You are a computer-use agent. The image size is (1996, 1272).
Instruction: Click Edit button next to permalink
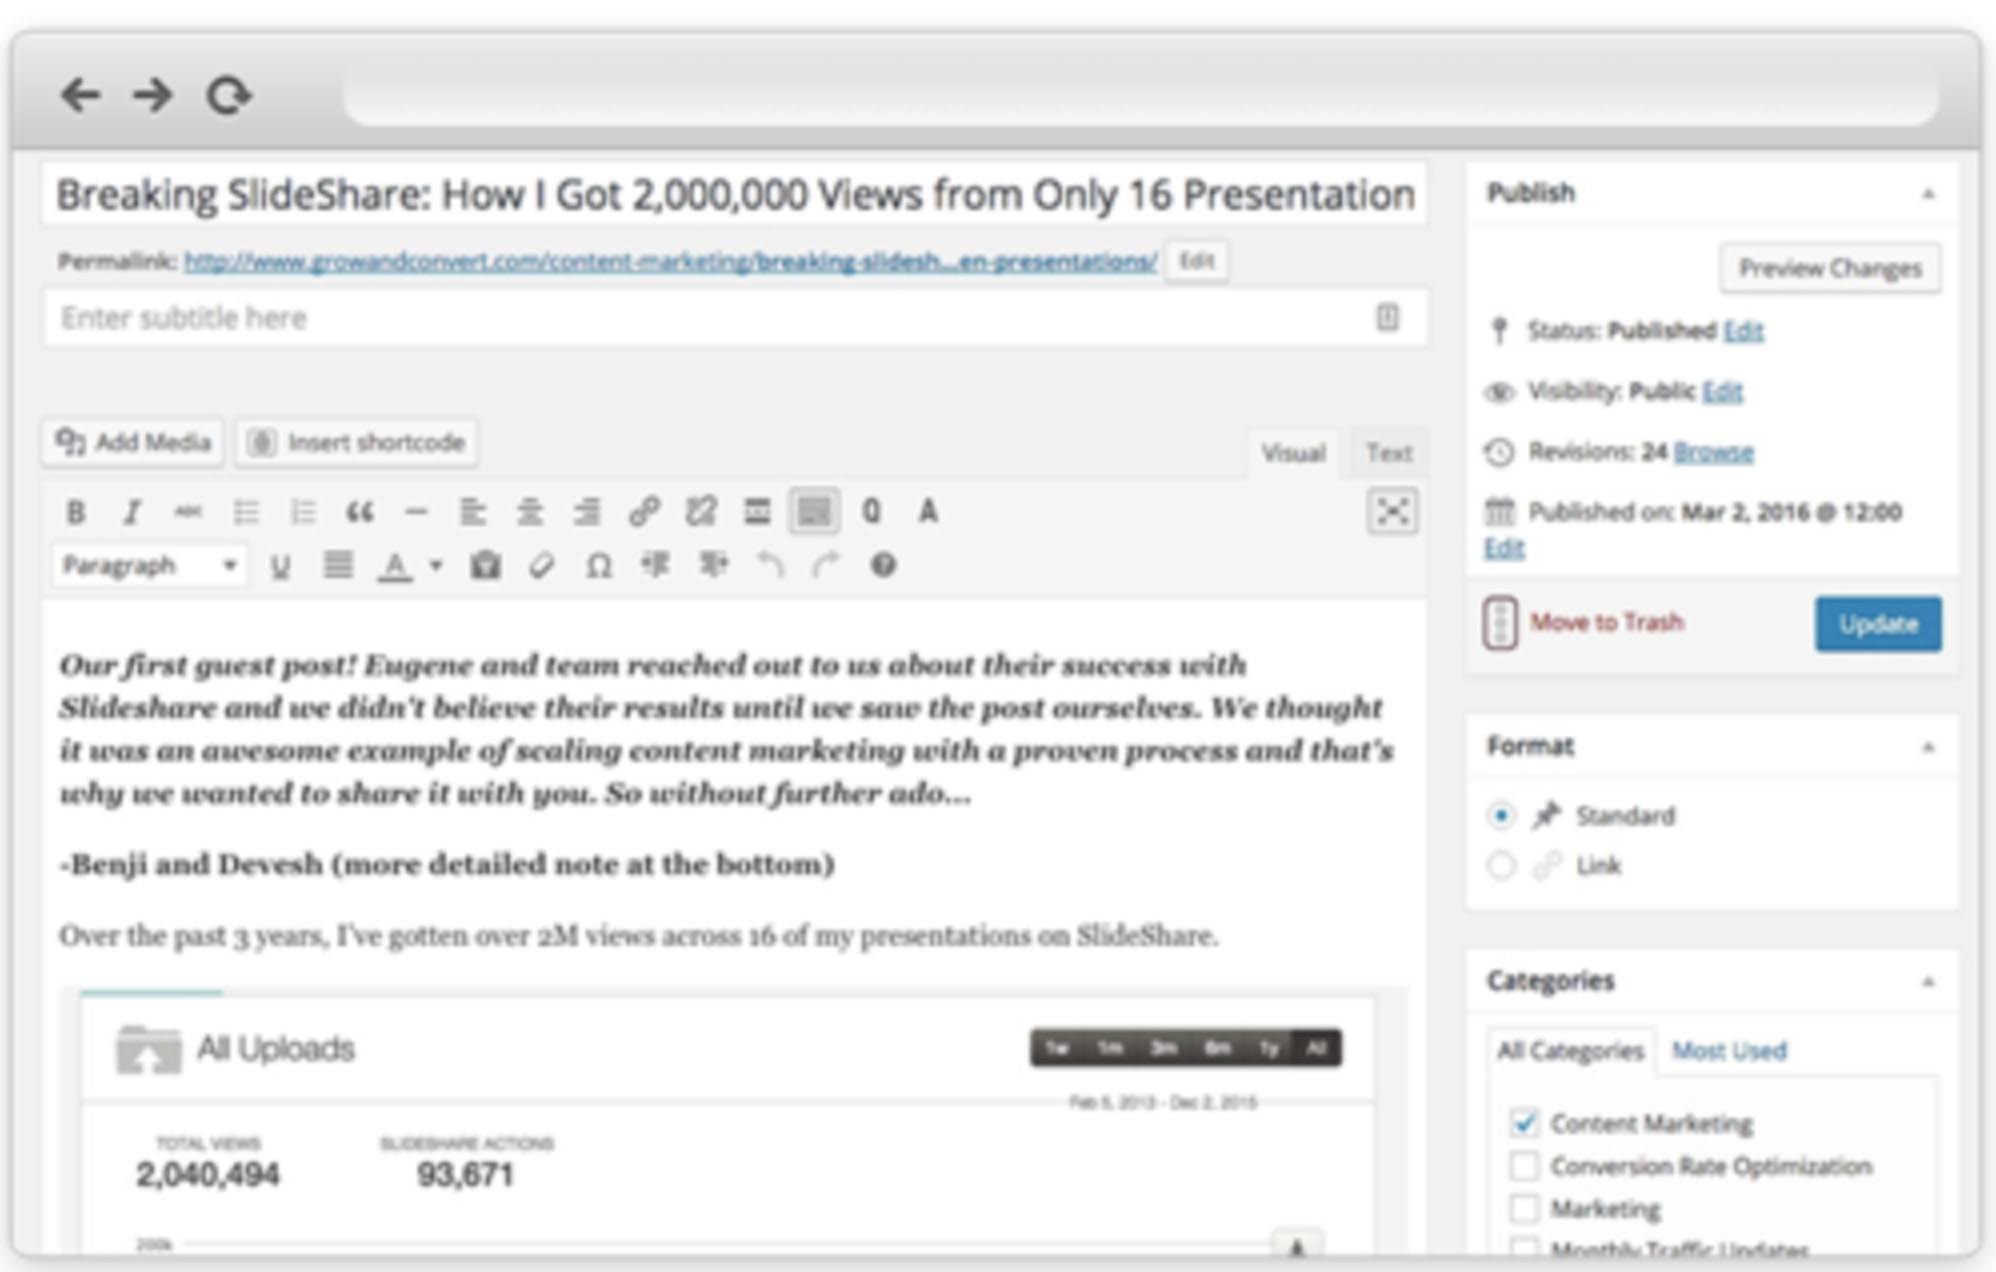click(x=1196, y=262)
